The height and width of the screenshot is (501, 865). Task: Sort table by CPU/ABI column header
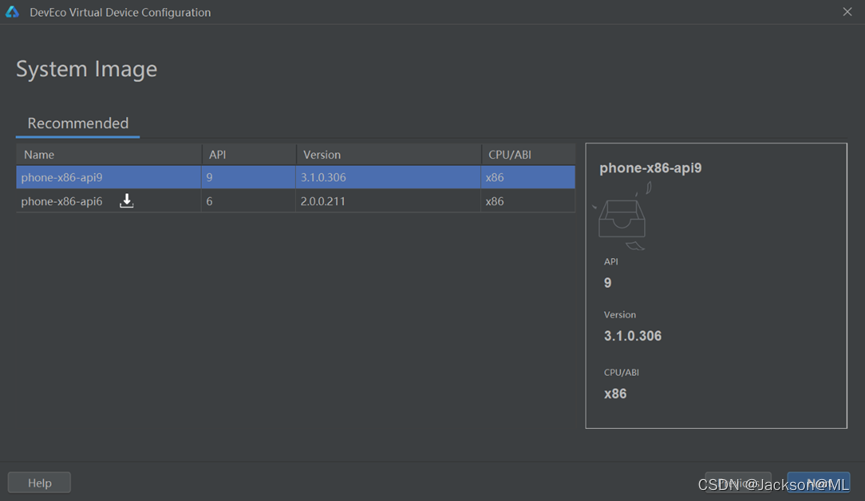[x=528, y=154]
